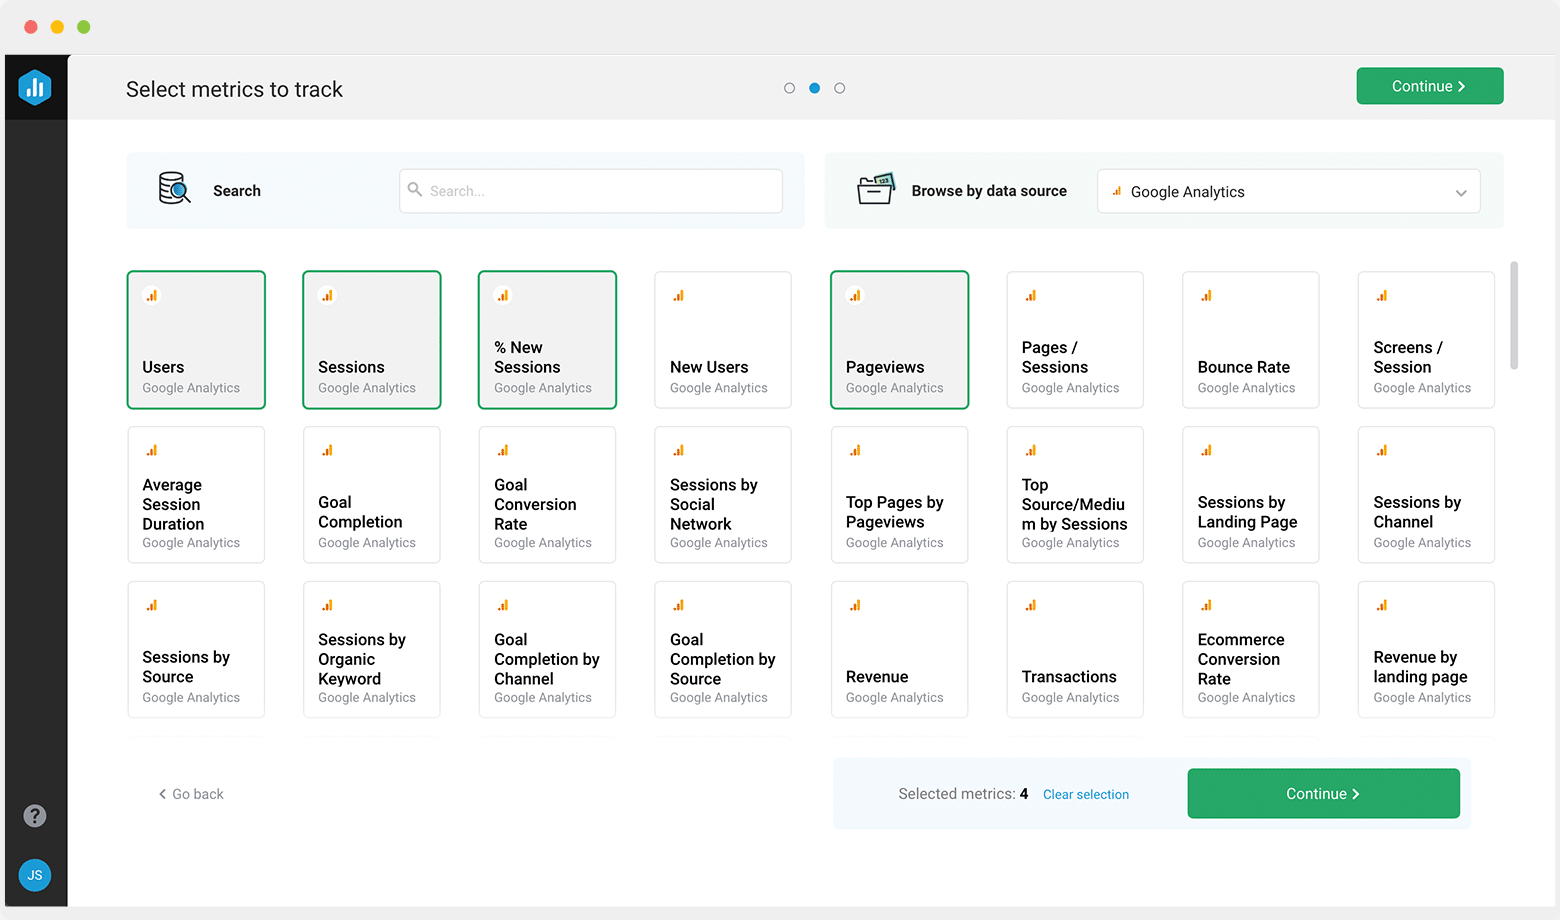Select the Transactions metric card
Image resolution: width=1560 pixels, height=920 pixels.
1075,650
